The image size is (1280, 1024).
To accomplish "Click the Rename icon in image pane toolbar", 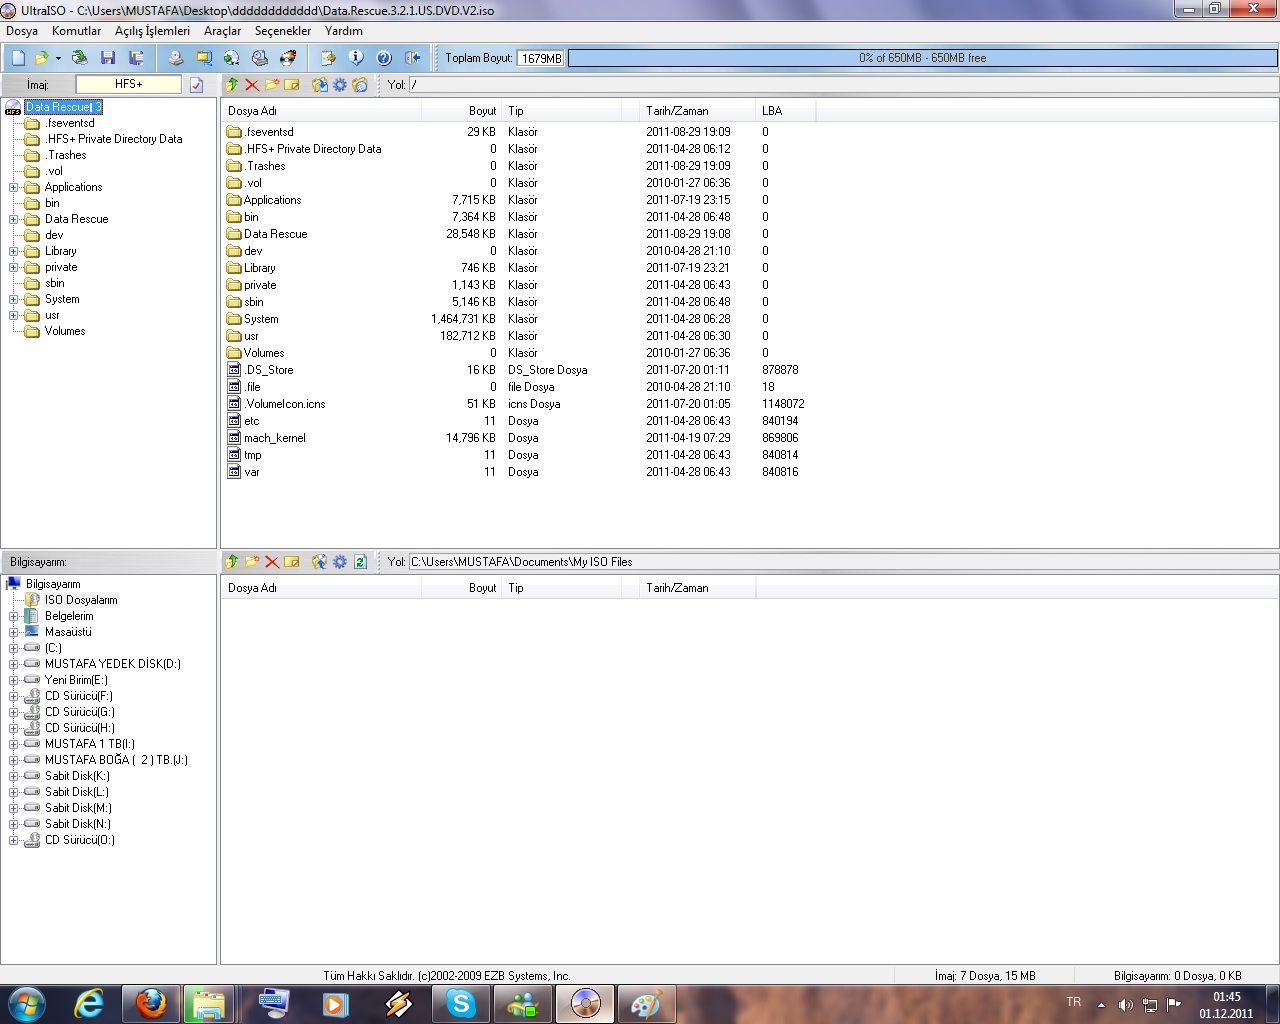I will 292,85.
